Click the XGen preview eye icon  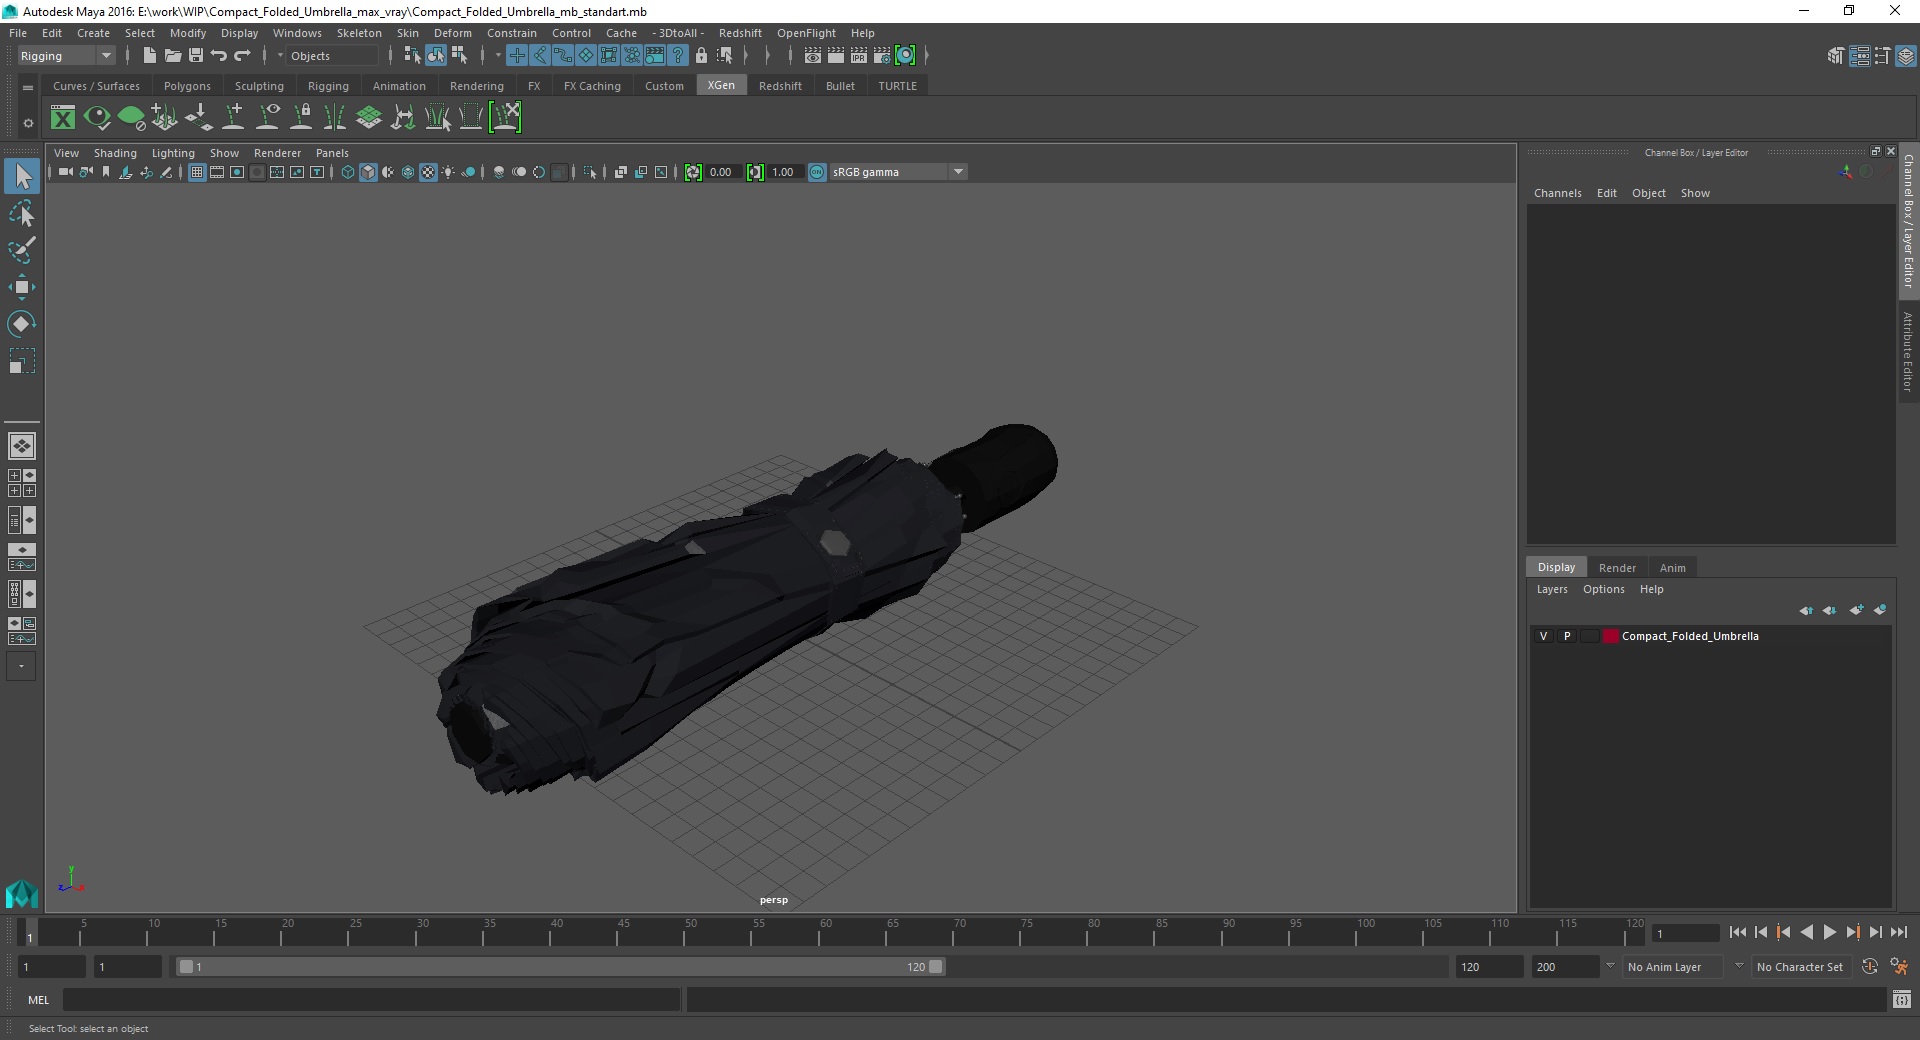click(x=97, y=118)
